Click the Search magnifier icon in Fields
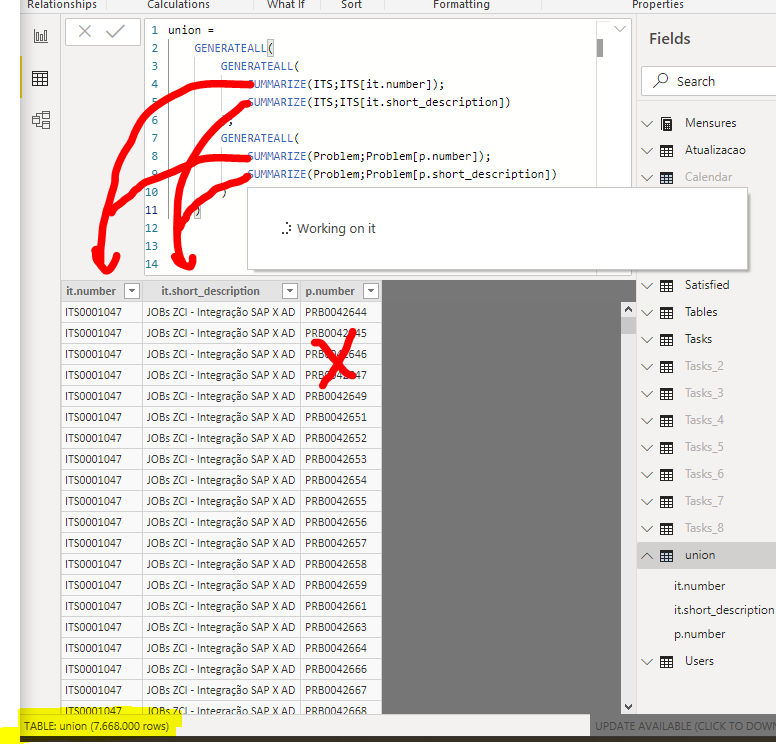Viewport: 776px width, 744px height. (660, 81)
